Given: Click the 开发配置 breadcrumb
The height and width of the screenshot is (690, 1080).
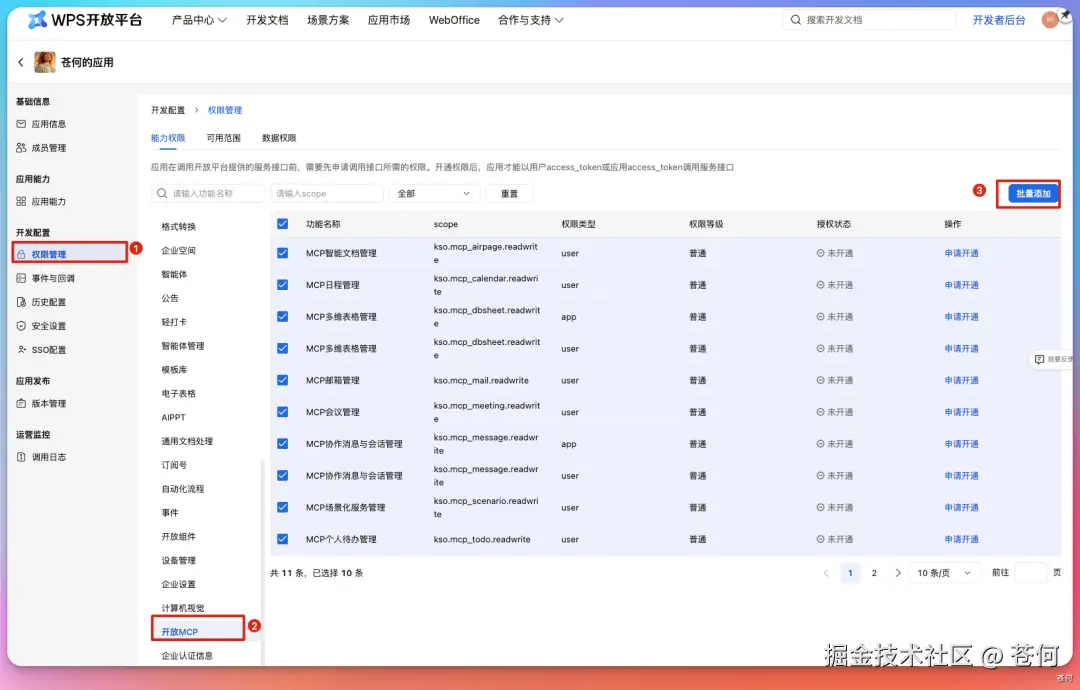Looking at the screenshot, I should click(x=168, y=110).
